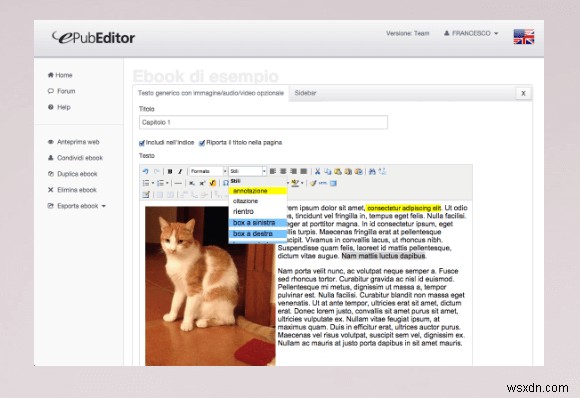
Task: Insert a hyperlink with link icon
Action: (x=323, y=183)
